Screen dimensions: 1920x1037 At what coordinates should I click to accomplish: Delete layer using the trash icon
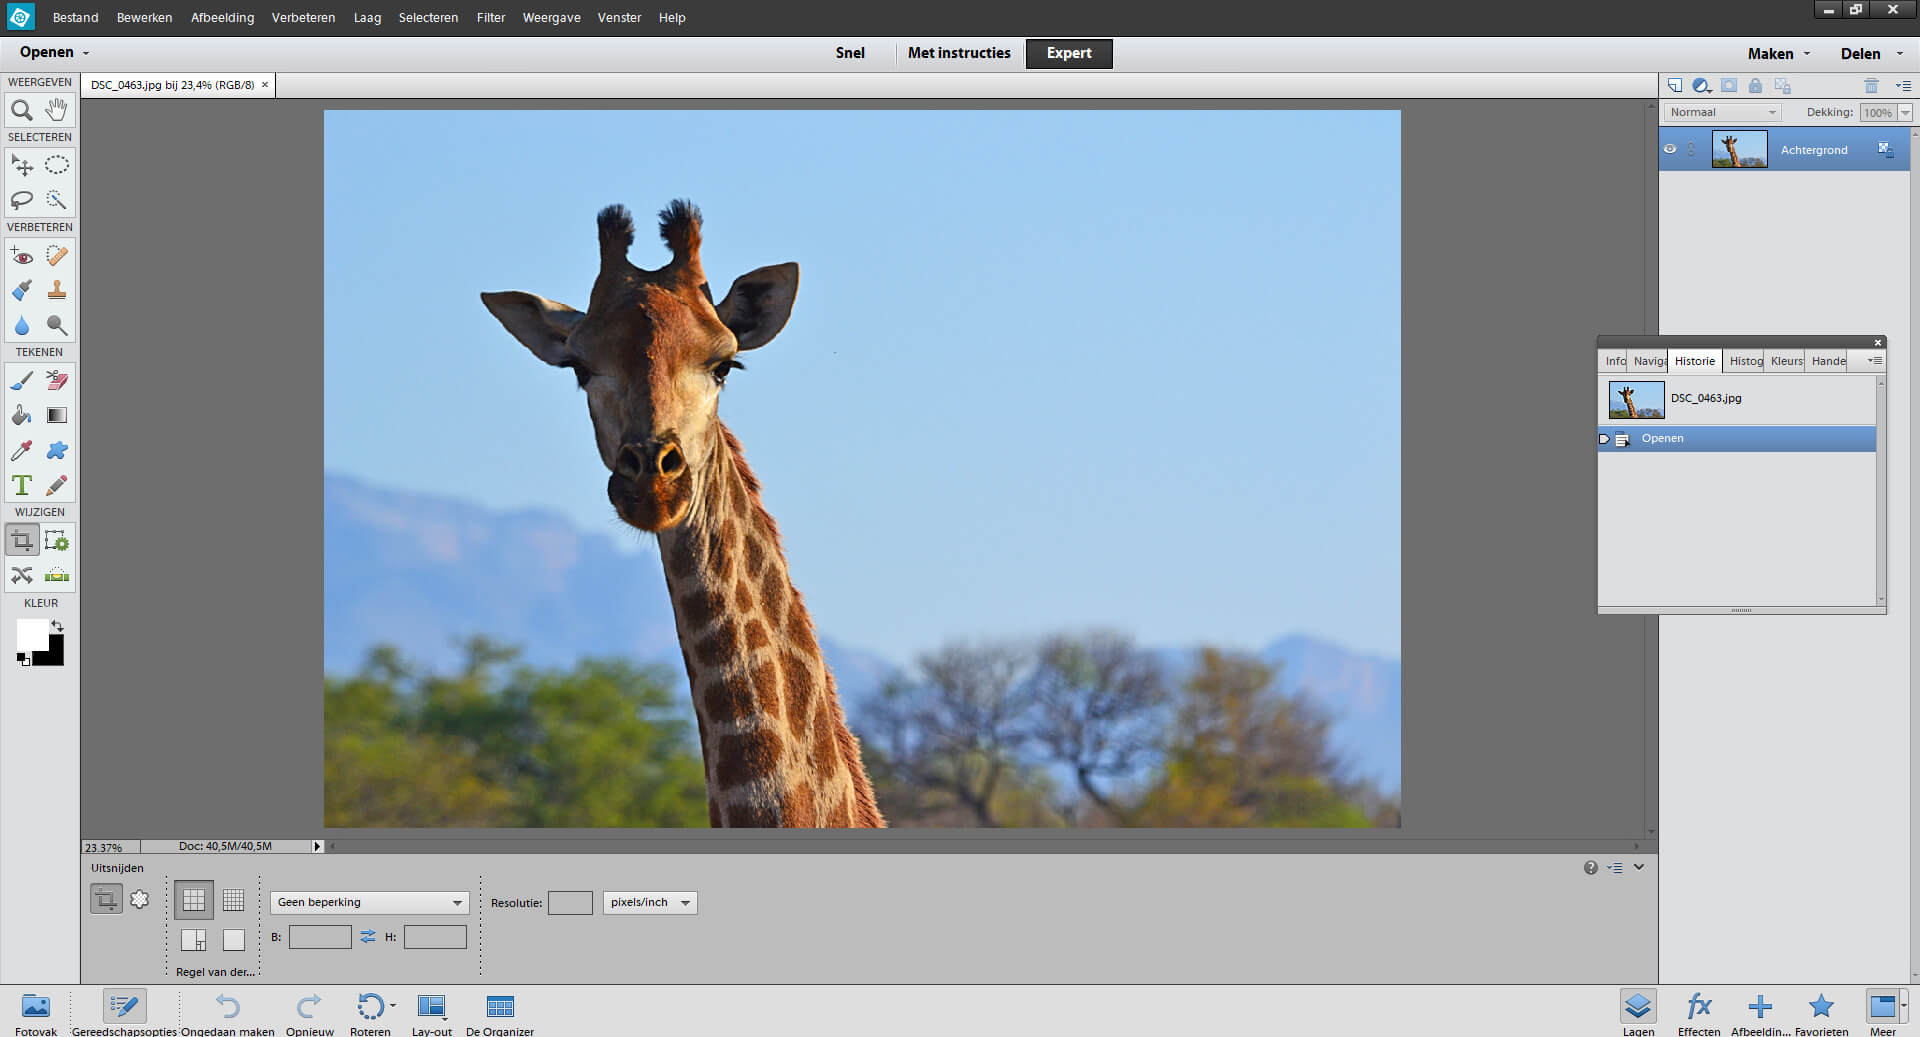point(1871,86)
